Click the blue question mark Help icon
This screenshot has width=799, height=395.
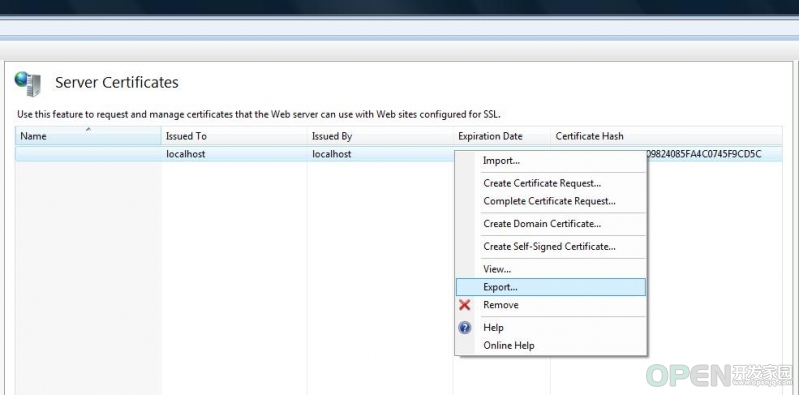[464, 327]
